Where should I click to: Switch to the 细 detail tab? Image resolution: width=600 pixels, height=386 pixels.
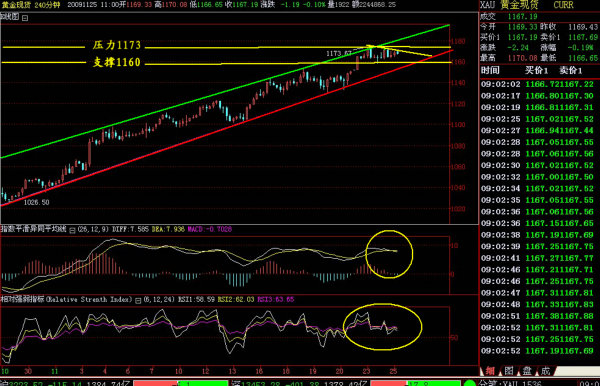(x=490, y=371)
